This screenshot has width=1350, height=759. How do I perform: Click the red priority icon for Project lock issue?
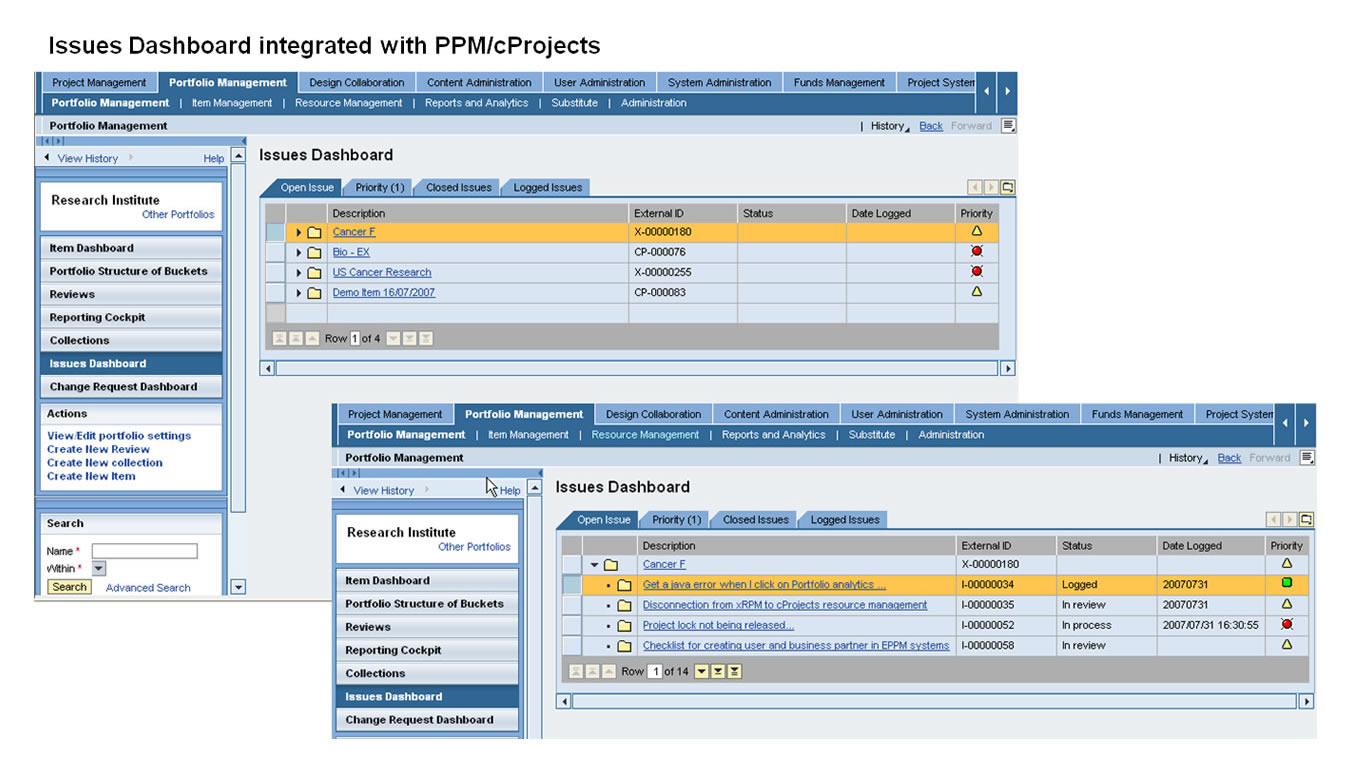(x=1287, y=625)
